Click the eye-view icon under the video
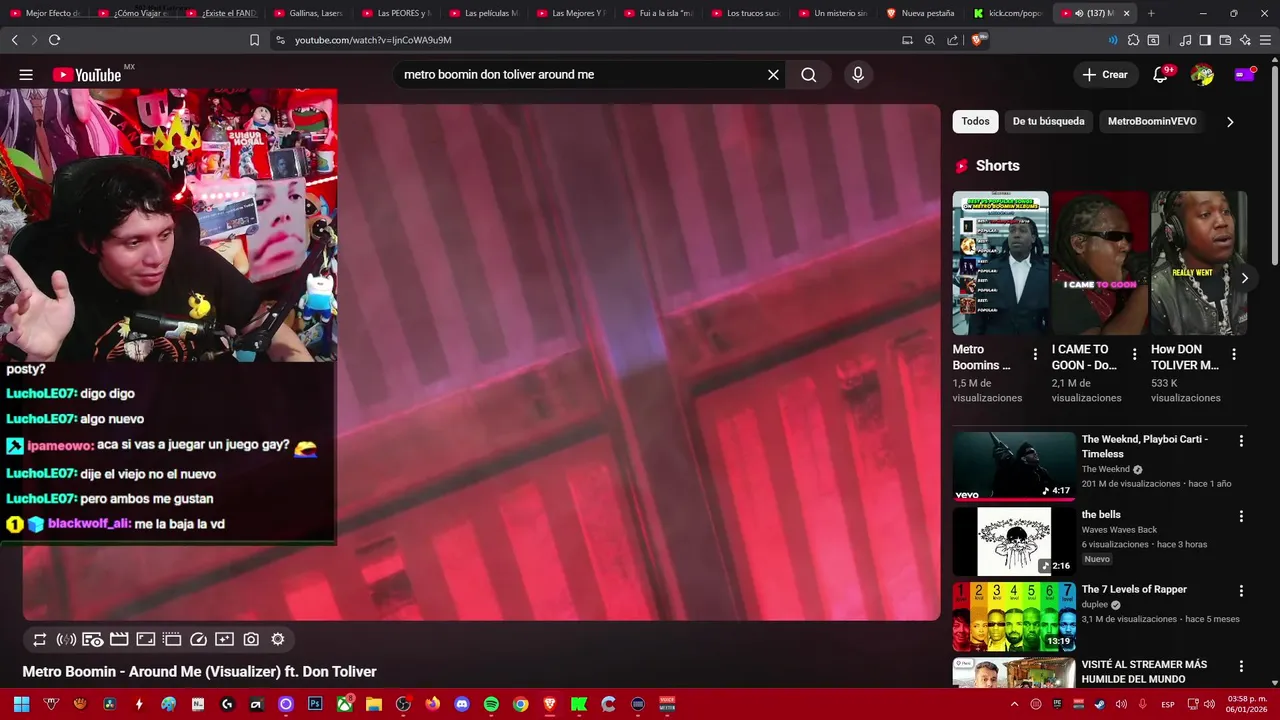Screen dimensions: 1280x720 92,639
